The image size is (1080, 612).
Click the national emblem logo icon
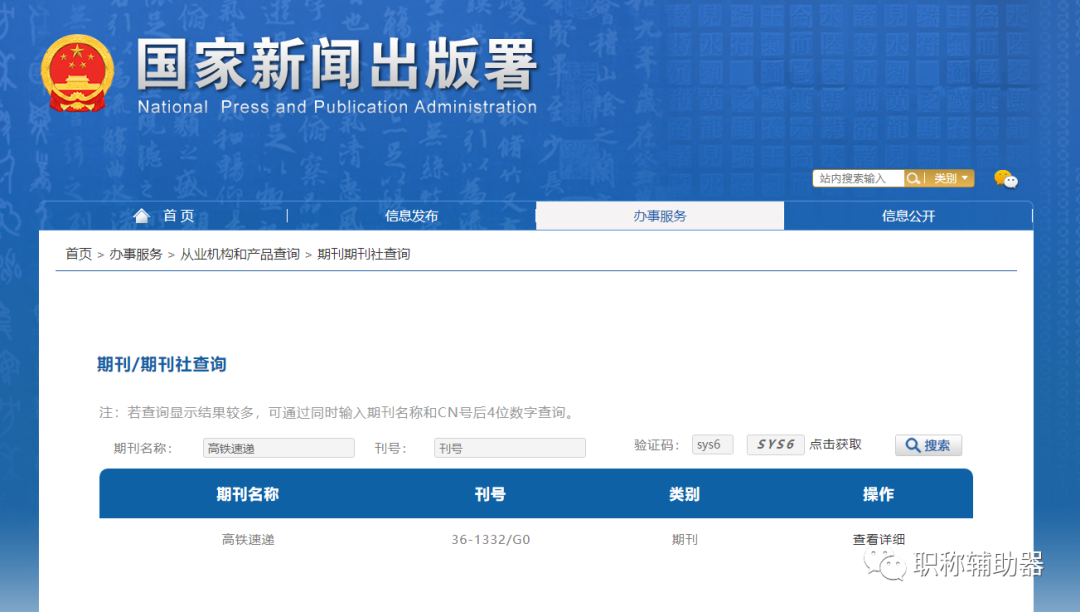78,70
